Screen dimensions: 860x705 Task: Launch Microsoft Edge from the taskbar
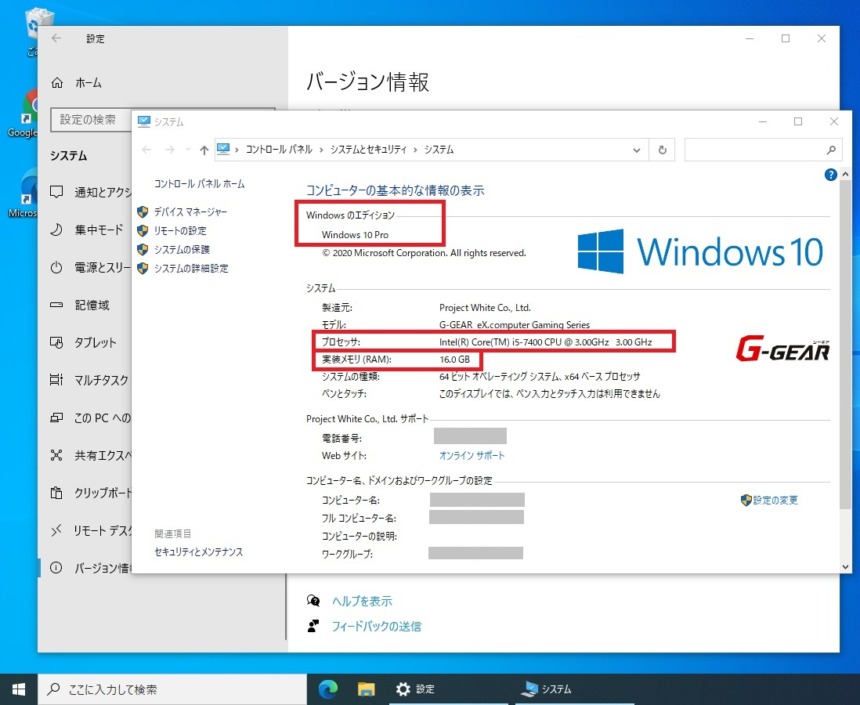coord(328,689)
